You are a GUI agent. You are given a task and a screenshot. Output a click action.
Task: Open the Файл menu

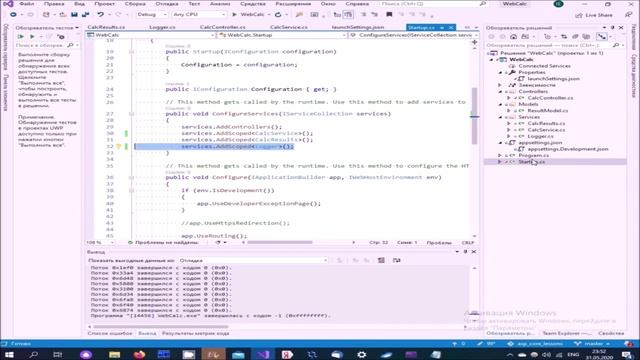point(27,4)
